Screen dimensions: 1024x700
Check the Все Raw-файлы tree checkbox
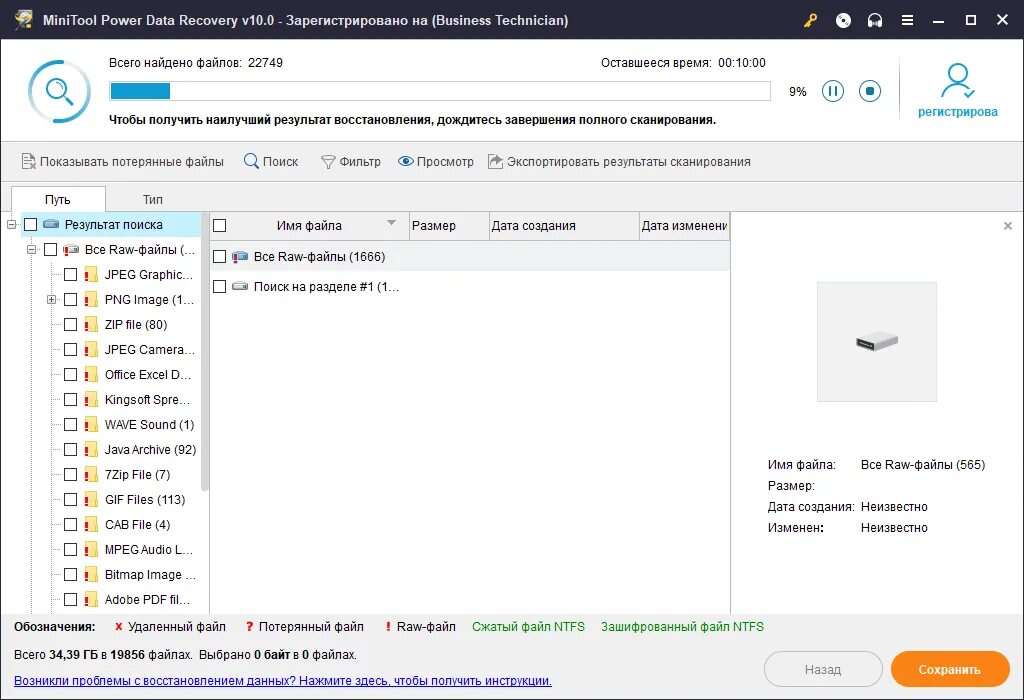50,249
